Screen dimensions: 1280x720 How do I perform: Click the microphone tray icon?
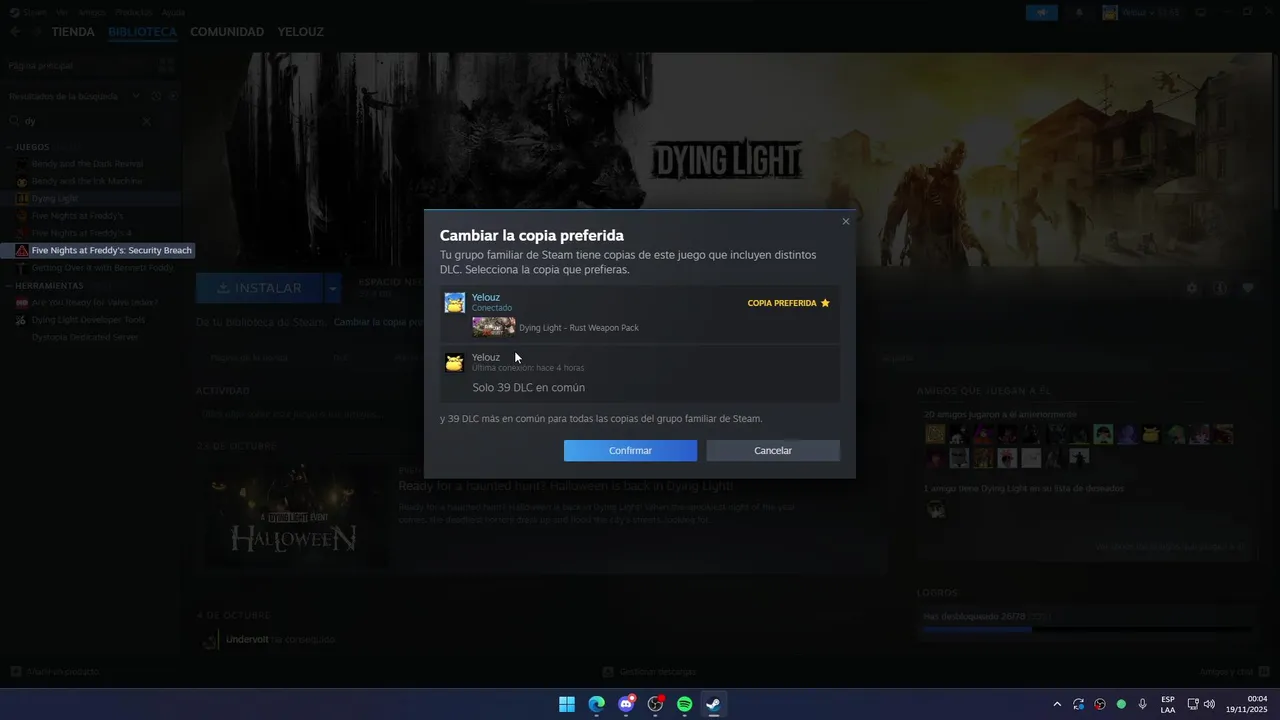coord(1142,704)
